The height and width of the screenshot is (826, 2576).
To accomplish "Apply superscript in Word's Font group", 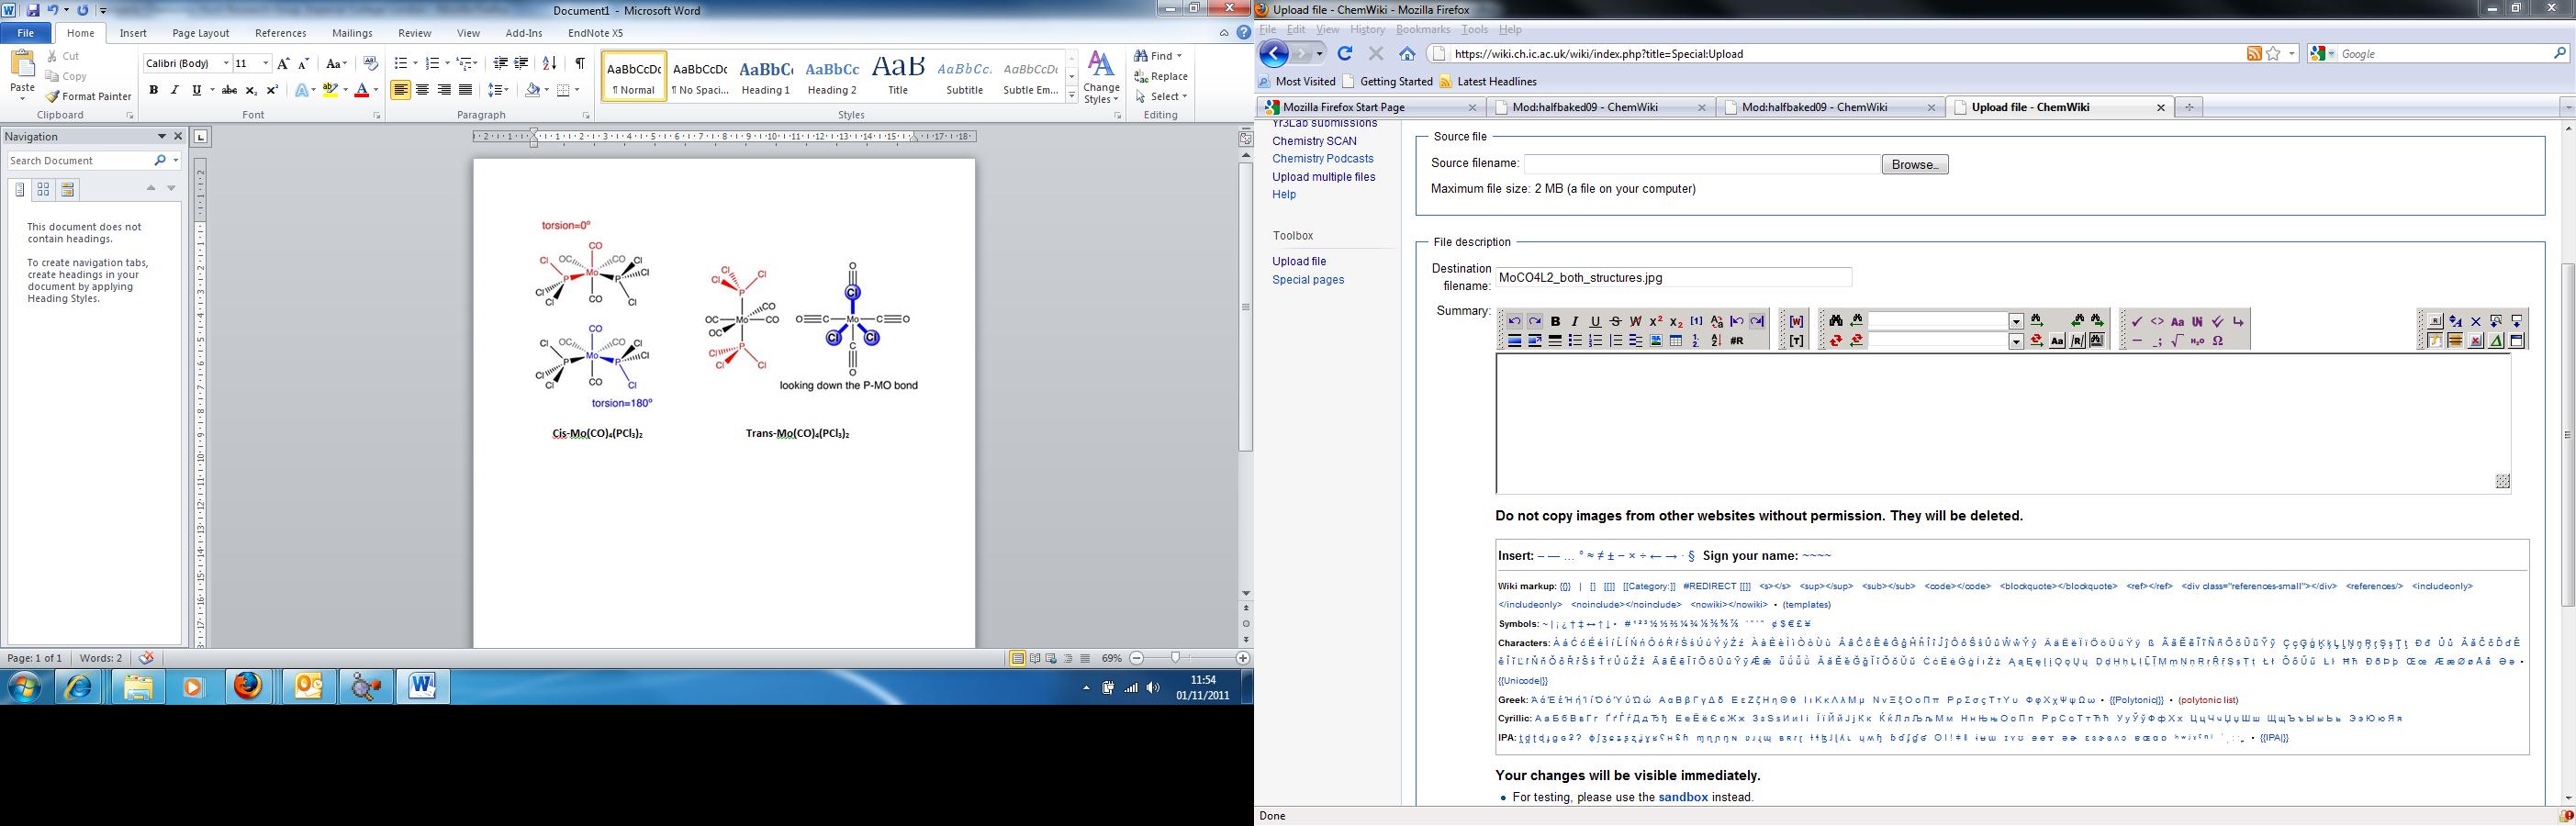I will (x=272, y=90).
